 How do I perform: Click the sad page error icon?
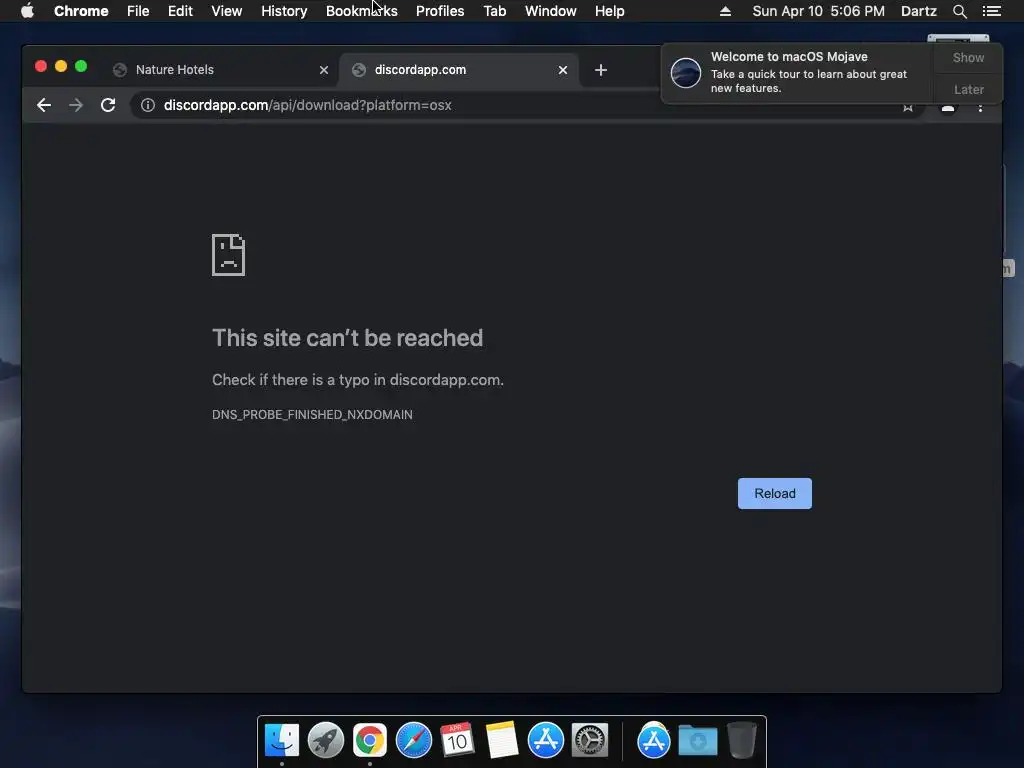(229, 255)
